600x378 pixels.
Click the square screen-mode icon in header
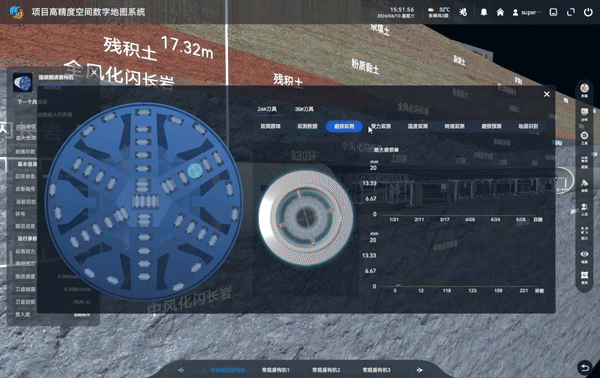(553, 12)
